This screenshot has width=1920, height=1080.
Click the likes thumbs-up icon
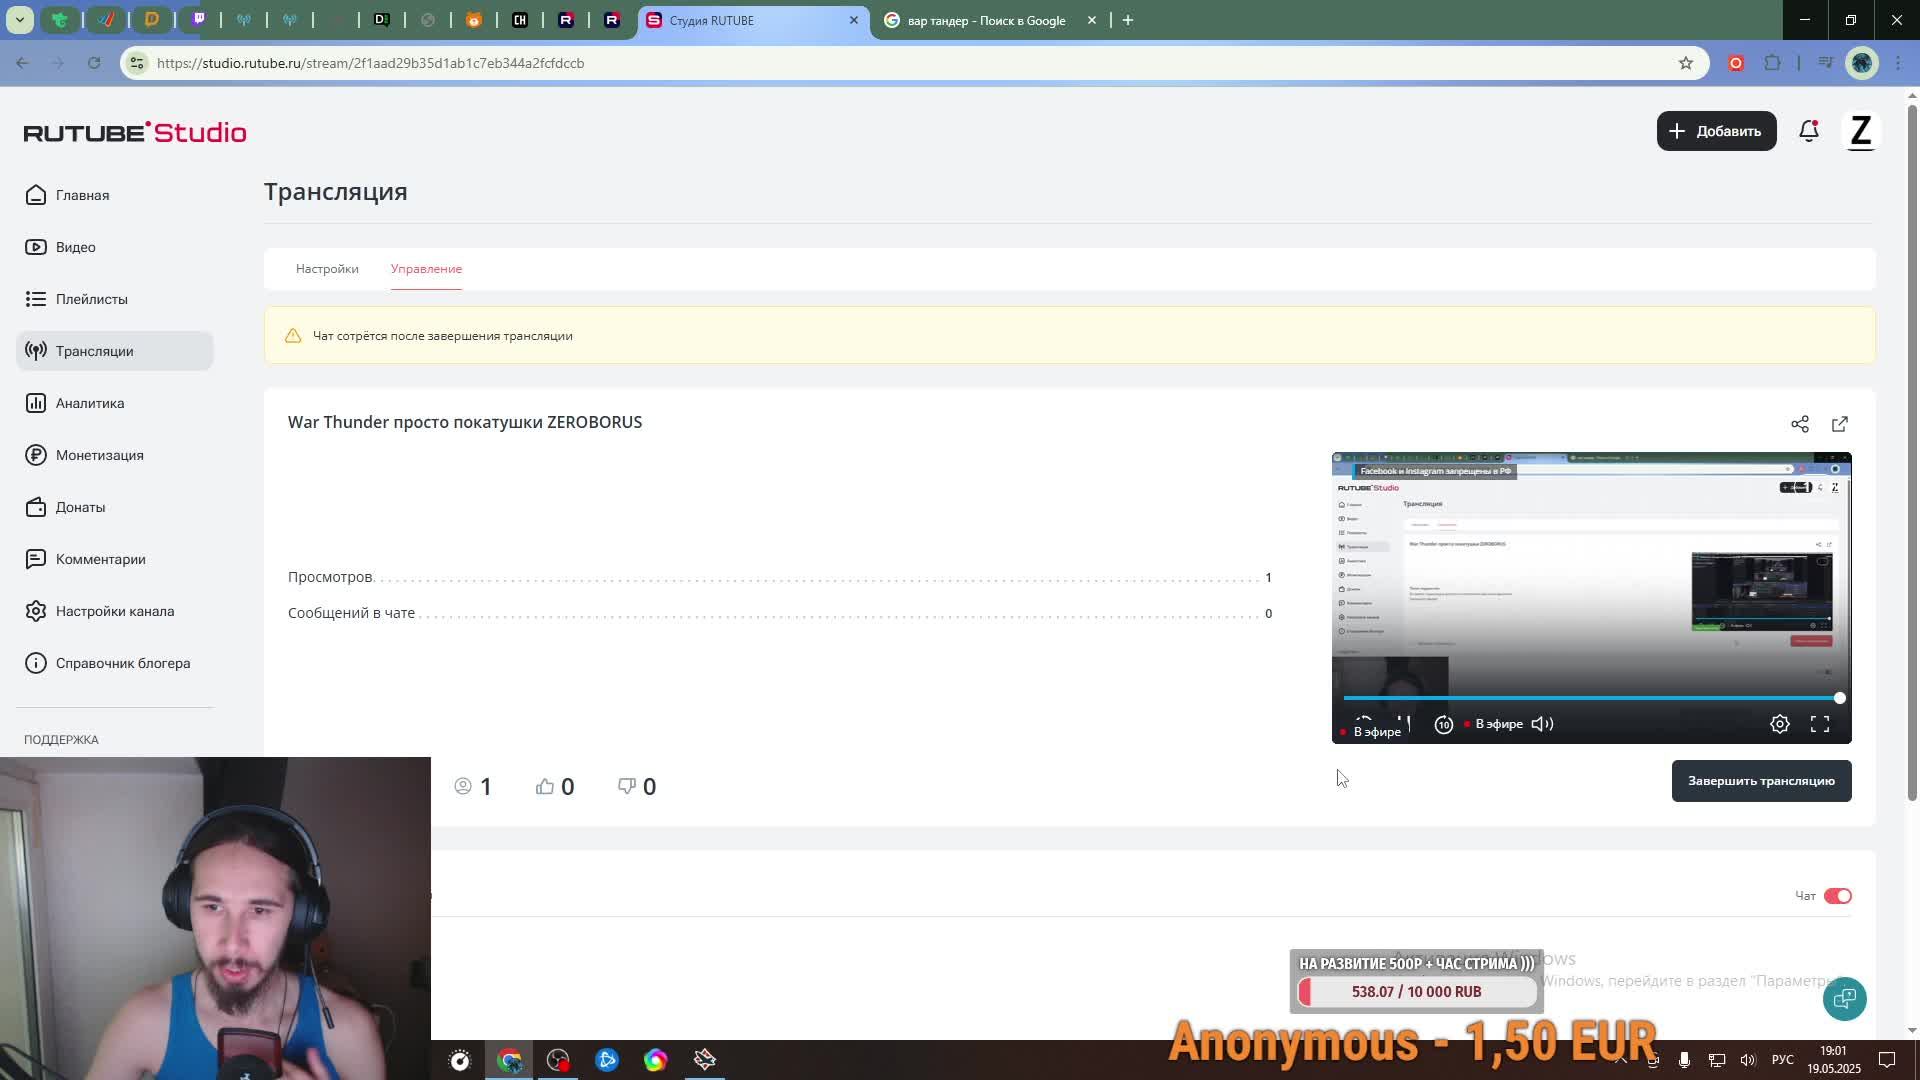tap(545, 786)
